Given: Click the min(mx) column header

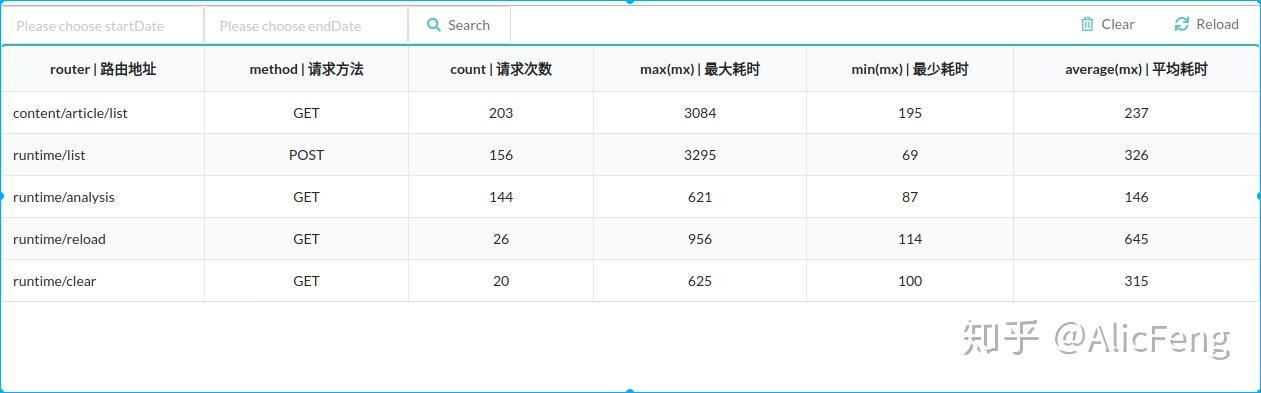Looking at the screenshot, I should coord(910,69).
